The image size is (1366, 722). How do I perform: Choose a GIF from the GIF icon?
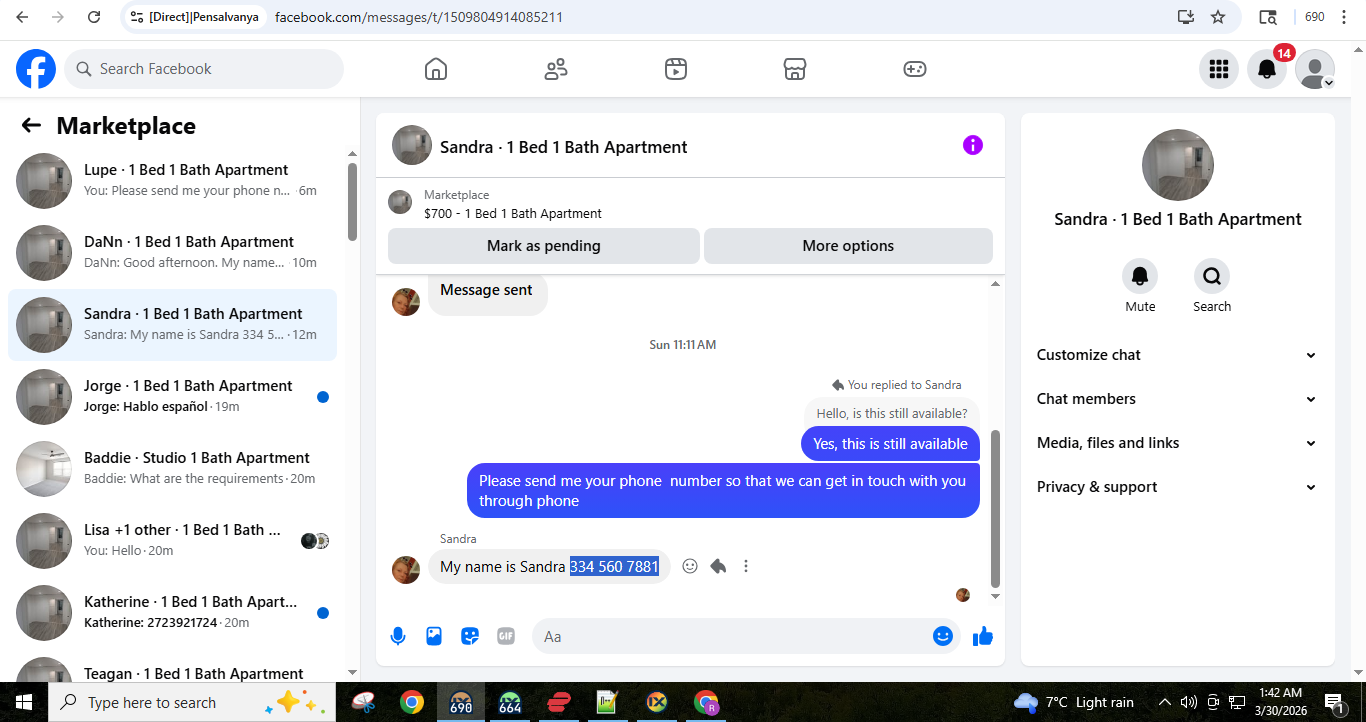click(x=506, y=636)
